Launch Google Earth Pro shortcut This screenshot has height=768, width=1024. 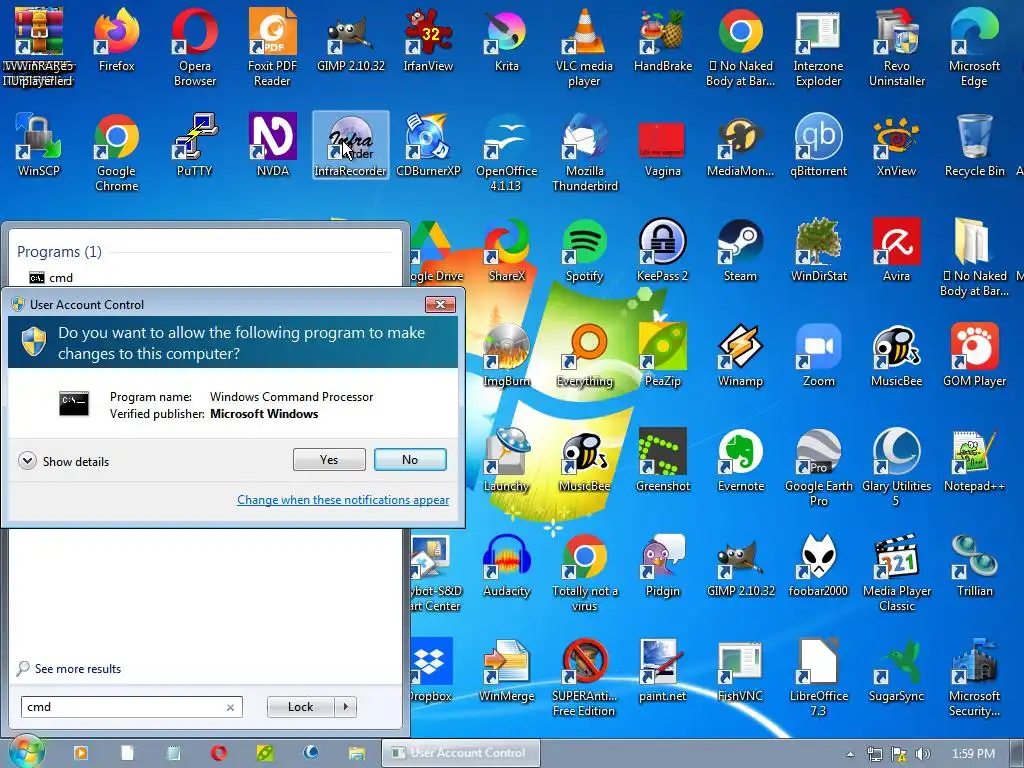(x=818, y=468)
